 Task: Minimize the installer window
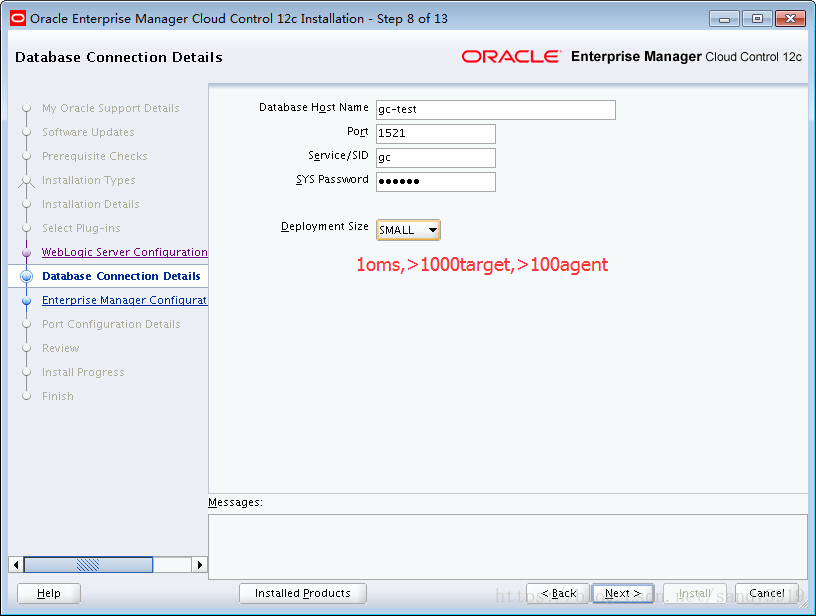pyautogui.click(x=724, y=19)
